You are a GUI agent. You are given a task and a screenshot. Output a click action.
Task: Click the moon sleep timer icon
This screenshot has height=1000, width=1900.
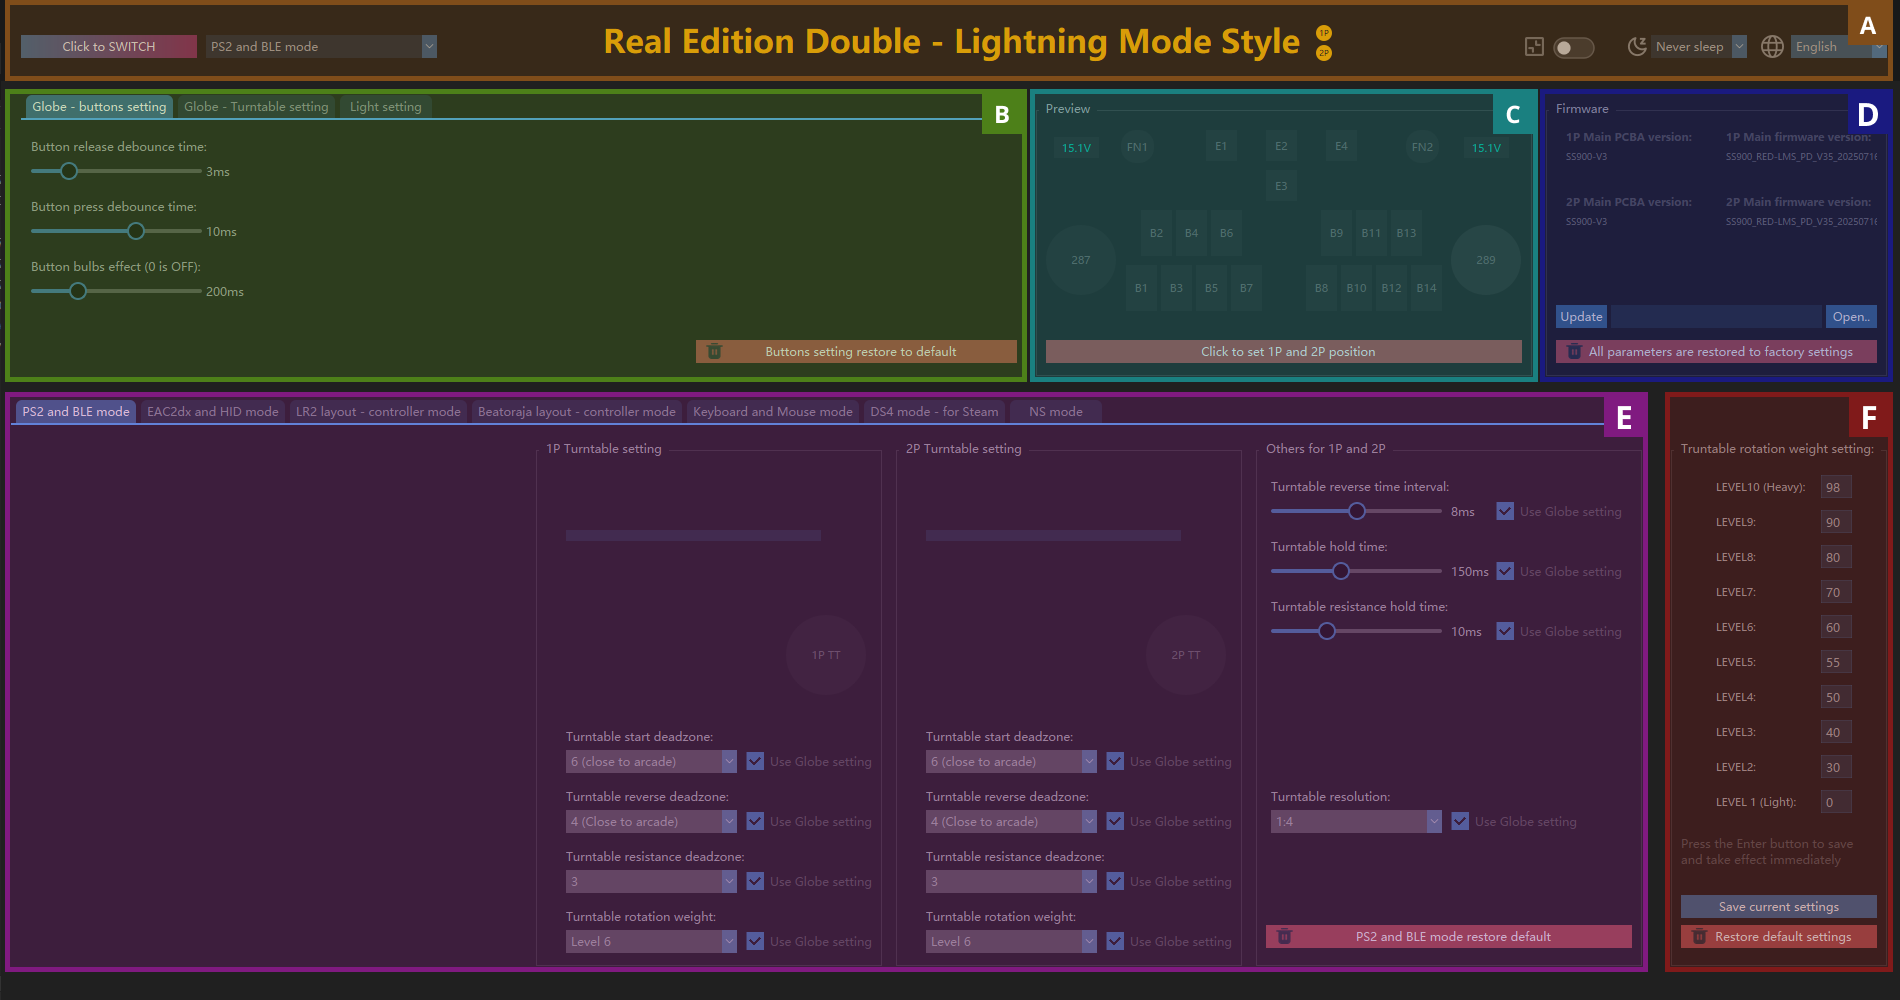click(x=1637, y=47)
